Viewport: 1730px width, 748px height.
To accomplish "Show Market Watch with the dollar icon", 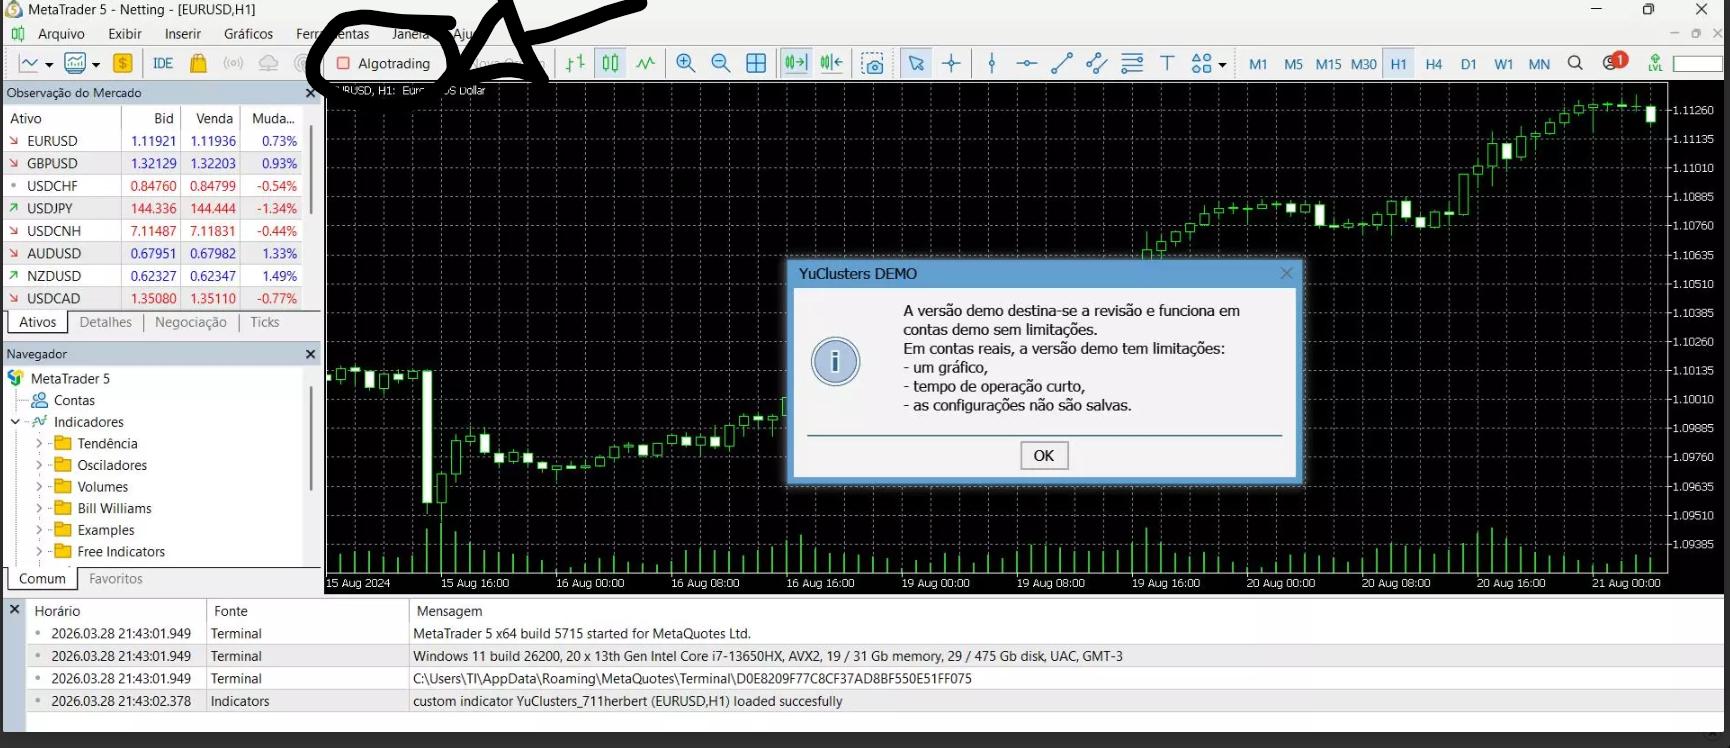I will point(123,63).
